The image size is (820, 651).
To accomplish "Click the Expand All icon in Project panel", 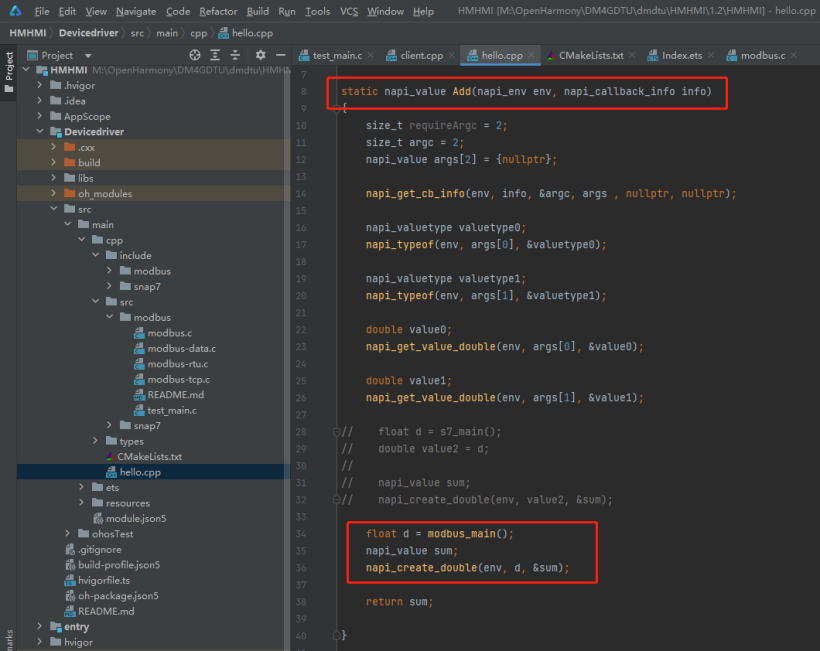I will pos(215,55).
